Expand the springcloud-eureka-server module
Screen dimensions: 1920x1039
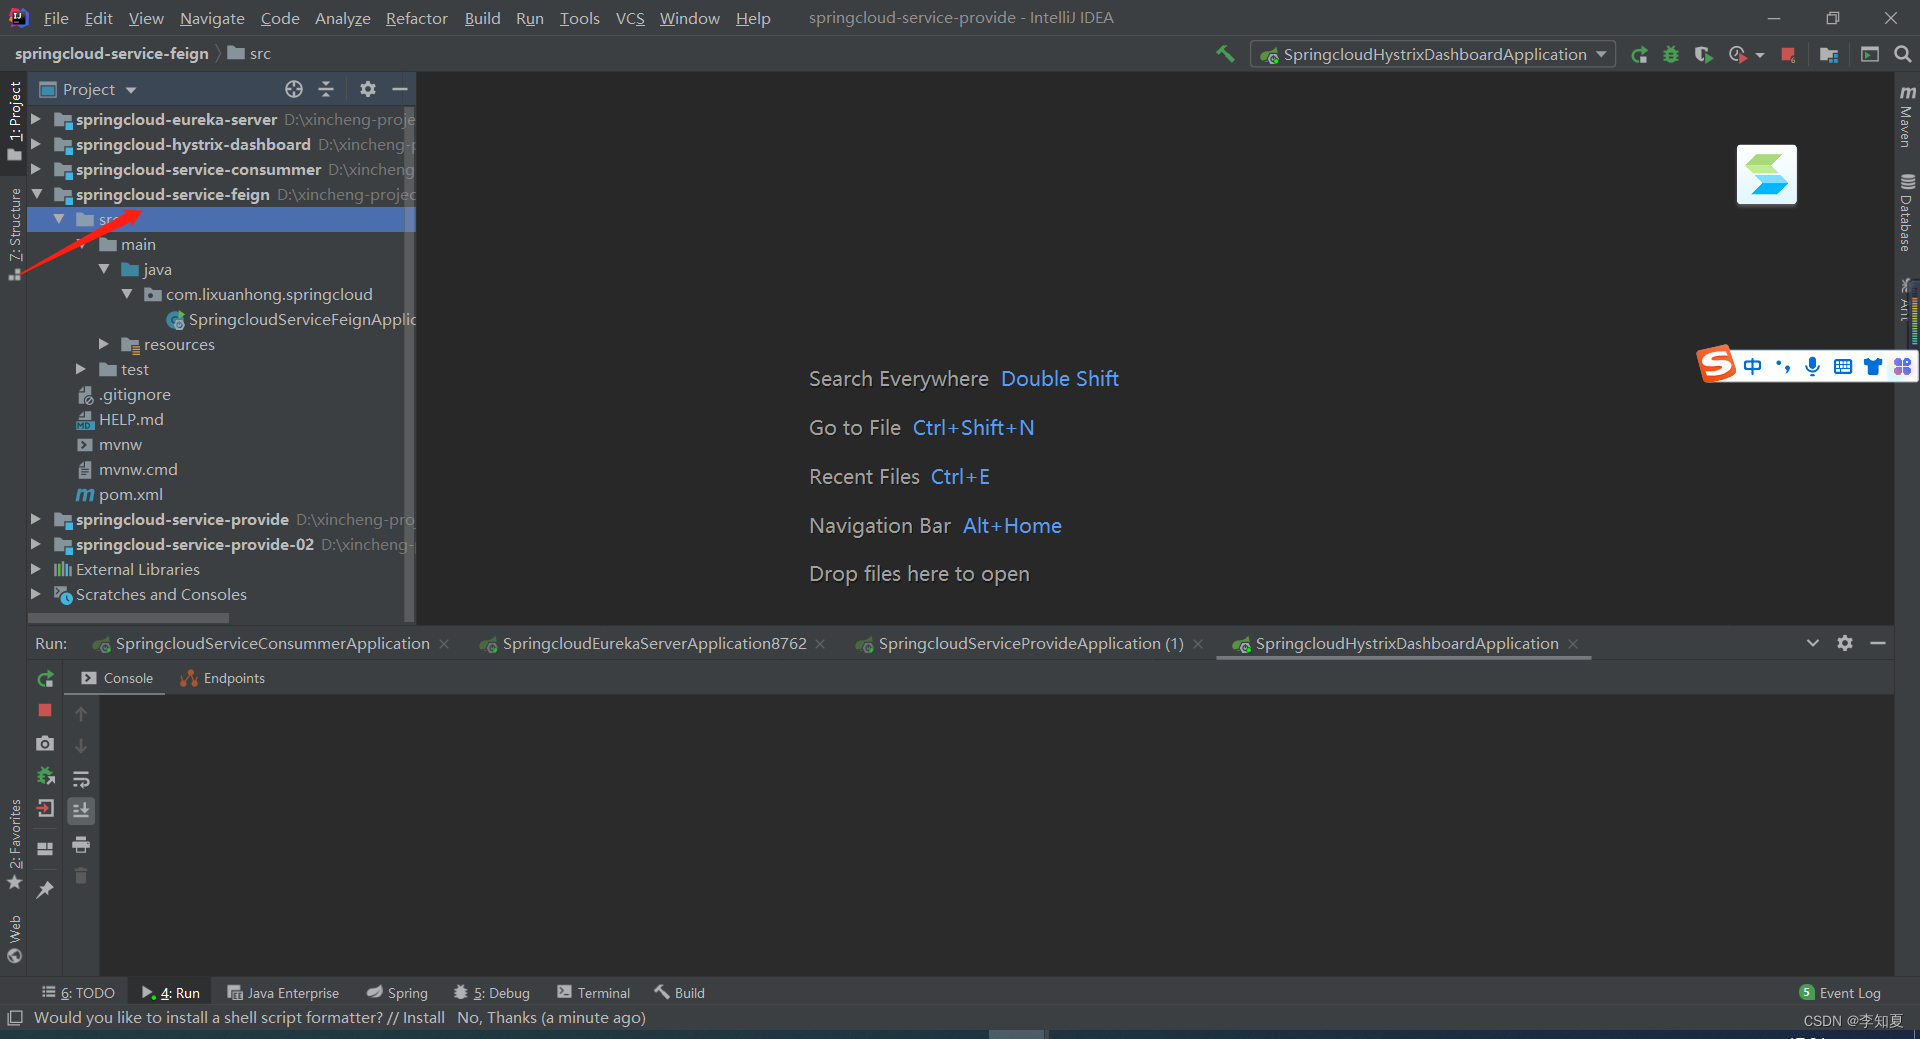pyautogui.click(x=36, y=119)
